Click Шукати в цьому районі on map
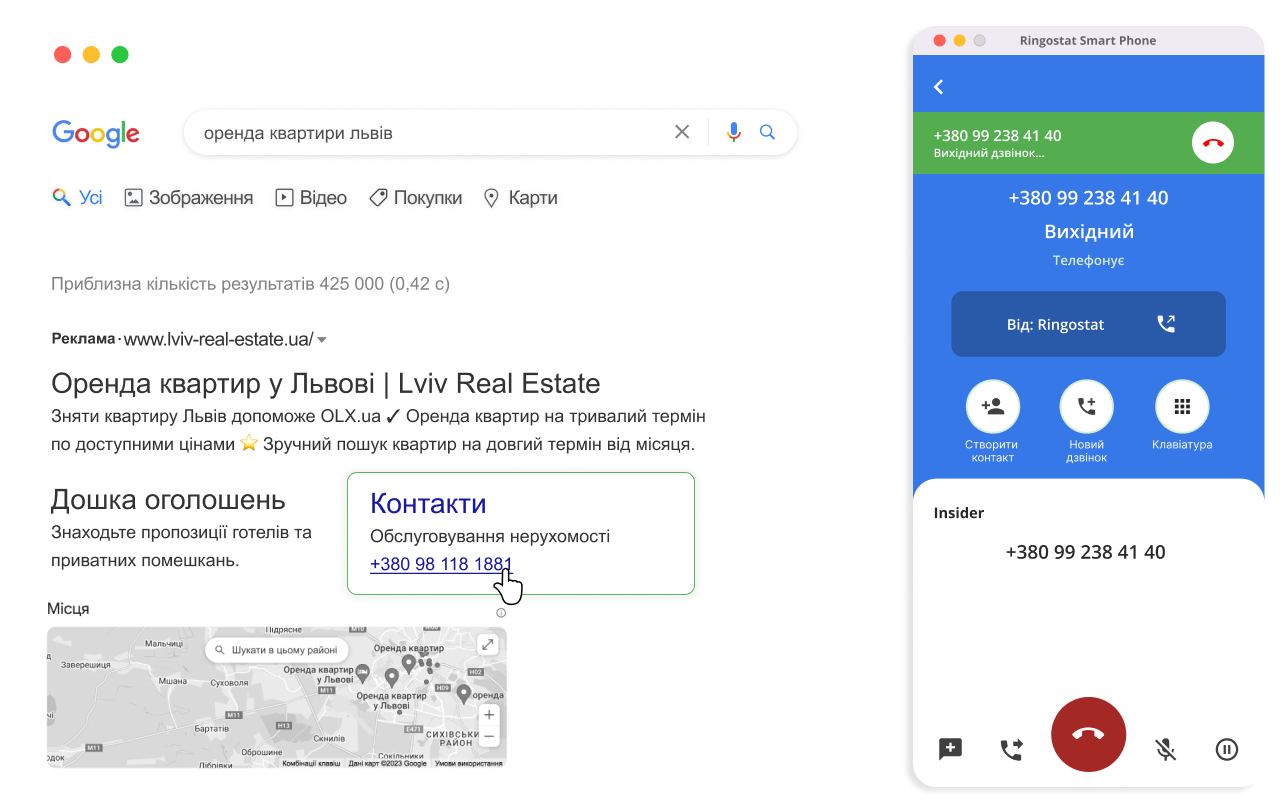This screenshot has height=812, width=1280. tap(277, 650)
